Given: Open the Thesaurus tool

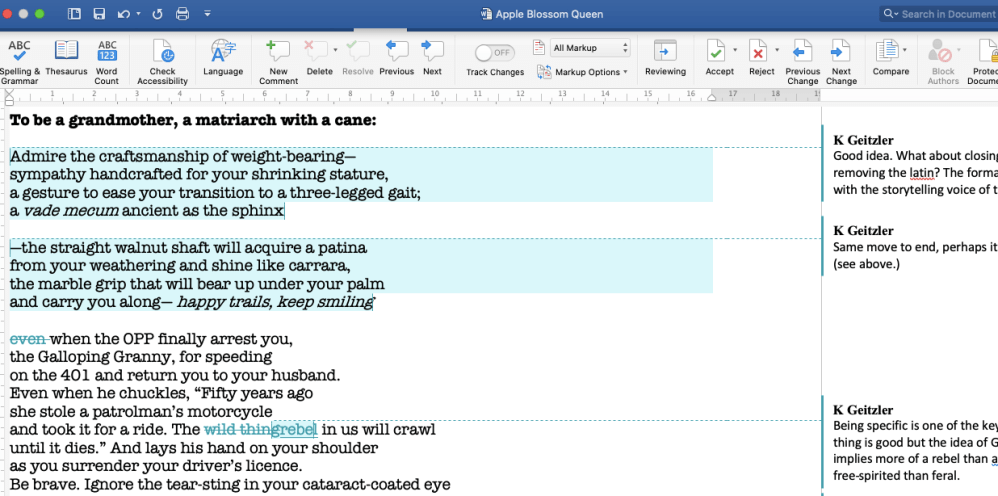Looking at the screenshot, I should pyautogui.click(x=66, y=60).
